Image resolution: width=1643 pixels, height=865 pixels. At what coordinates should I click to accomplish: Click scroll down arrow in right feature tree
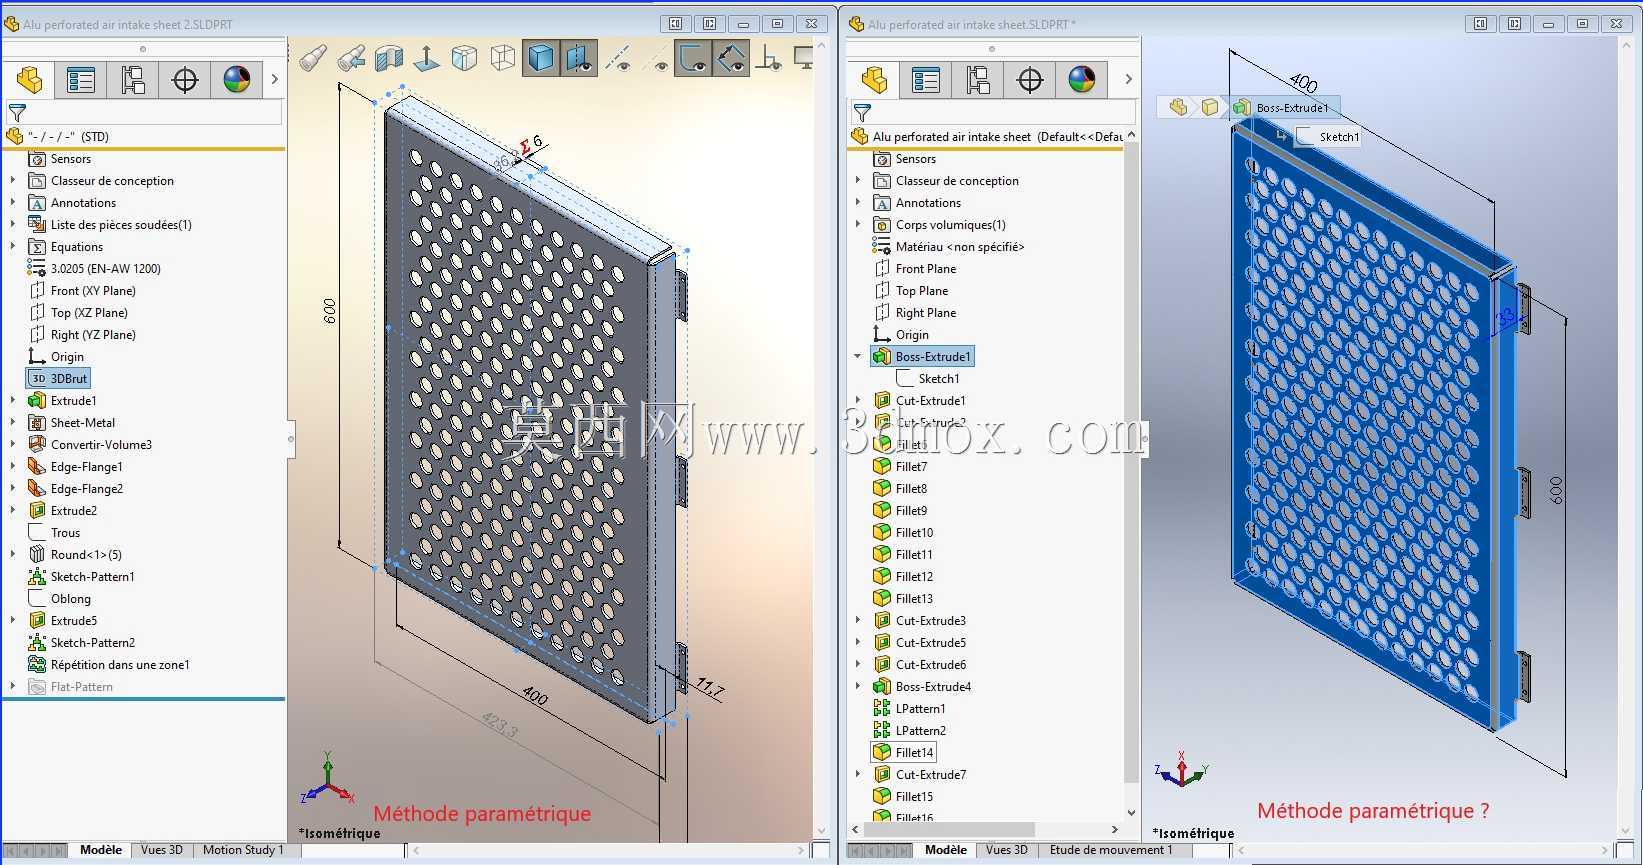(x=1131, y=812)
